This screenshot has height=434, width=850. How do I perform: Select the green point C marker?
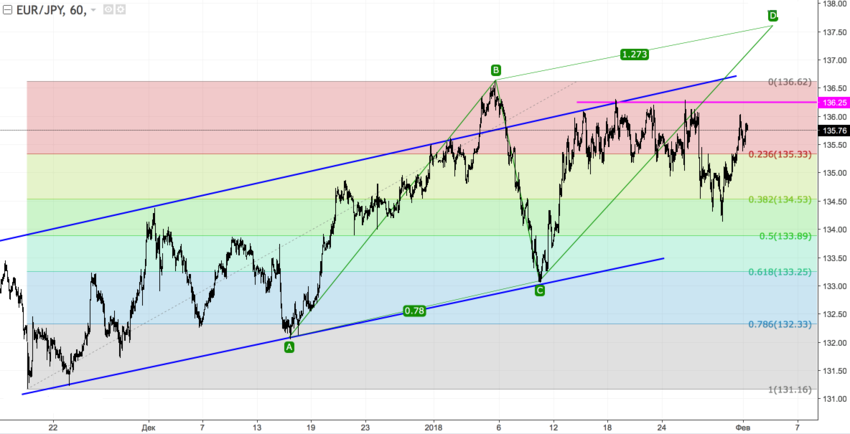coord(540,290)
